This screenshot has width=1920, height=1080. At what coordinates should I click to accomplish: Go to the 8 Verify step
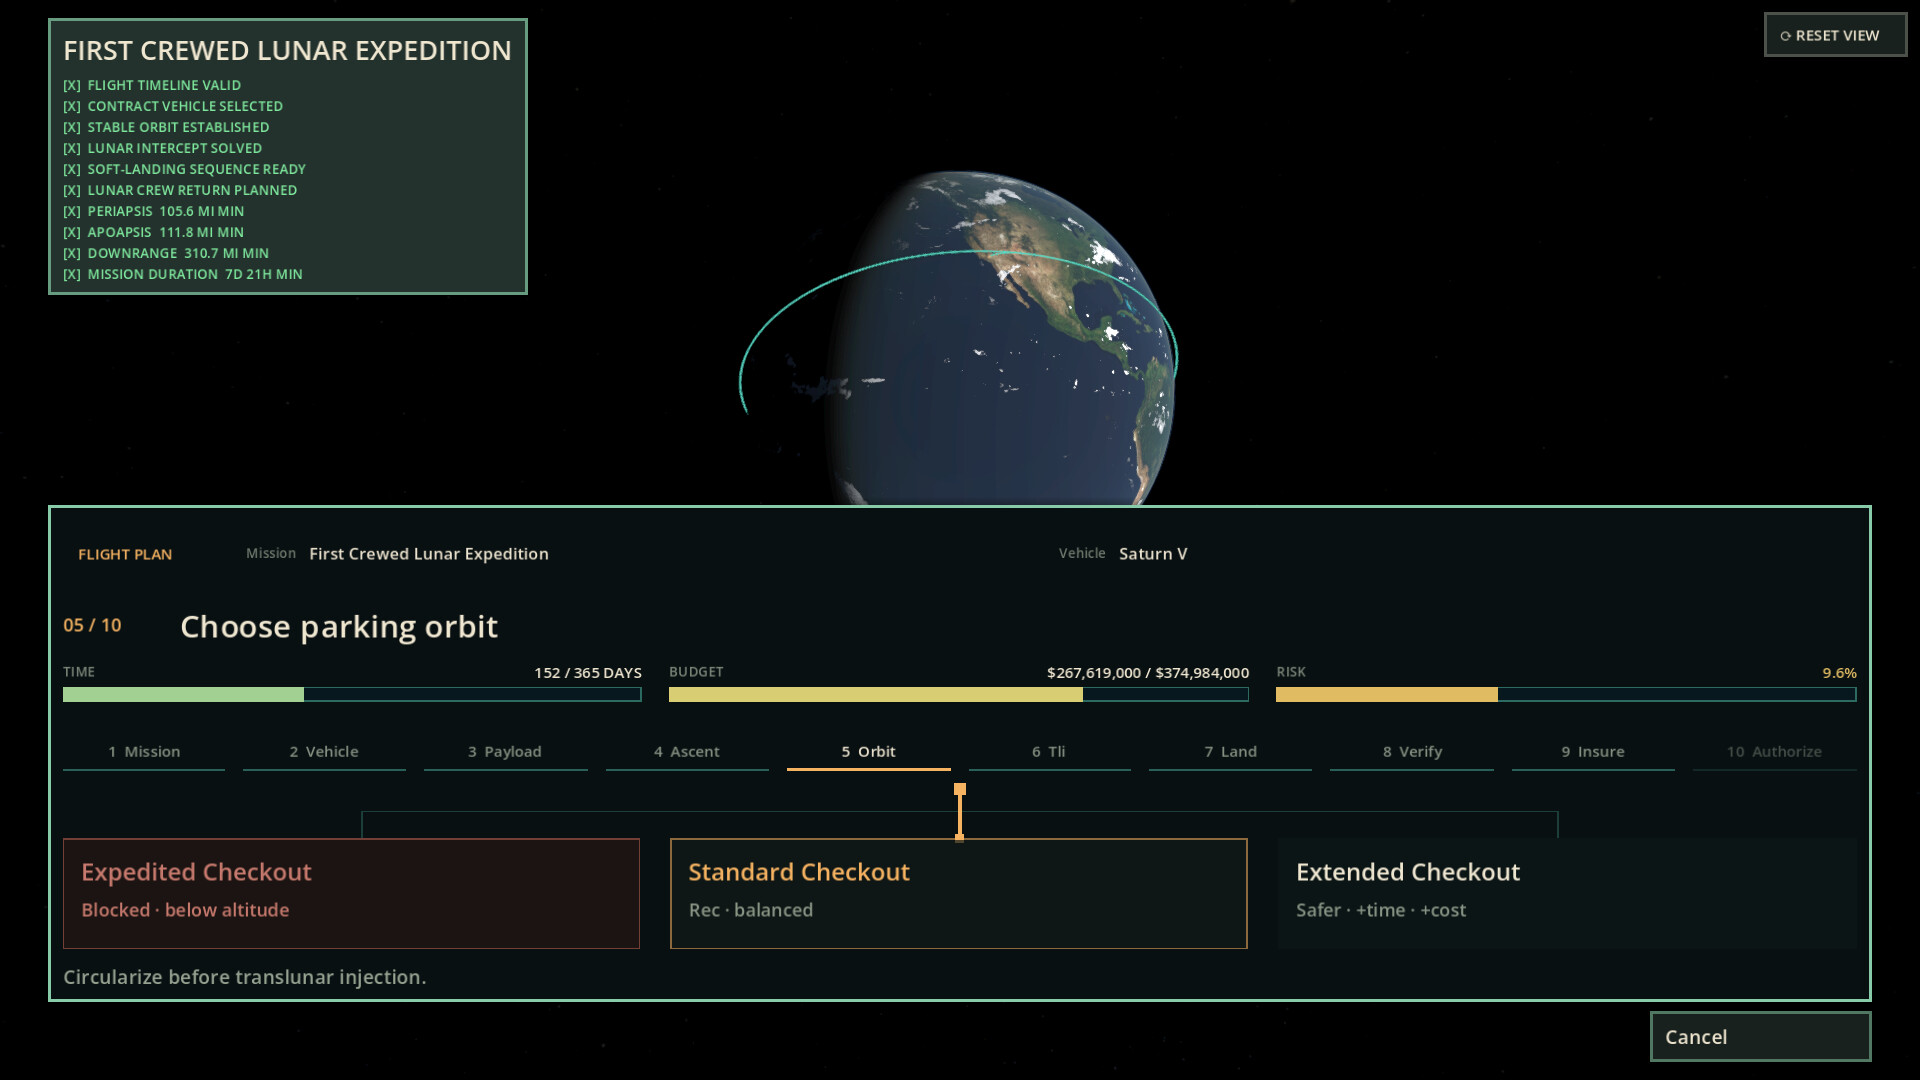(x=1412, y=752)
